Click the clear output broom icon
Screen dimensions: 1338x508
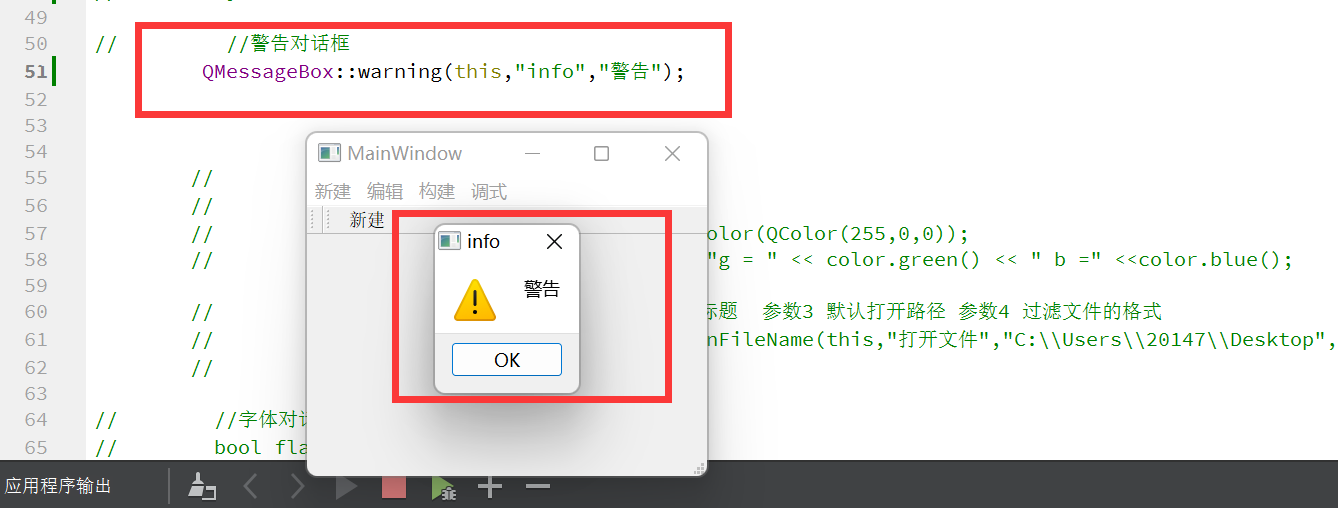[x=203, y=487]
